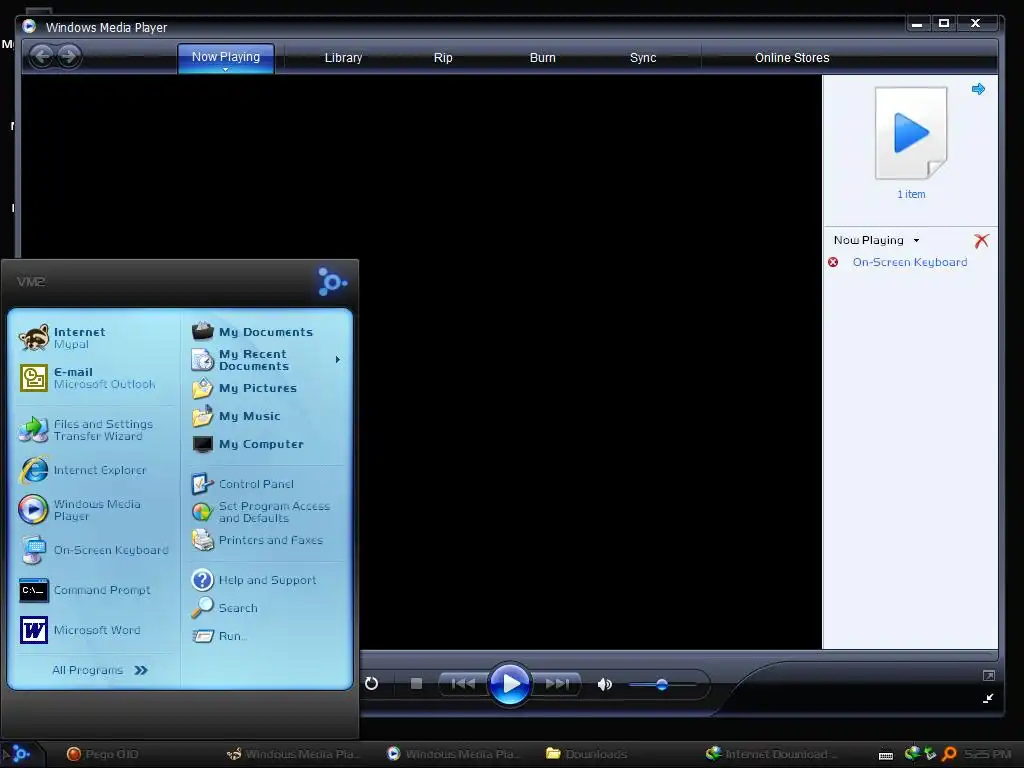Click the view full screen icon
The width and height of the screenshot is (1024, 768).
[x=989, y=675]
